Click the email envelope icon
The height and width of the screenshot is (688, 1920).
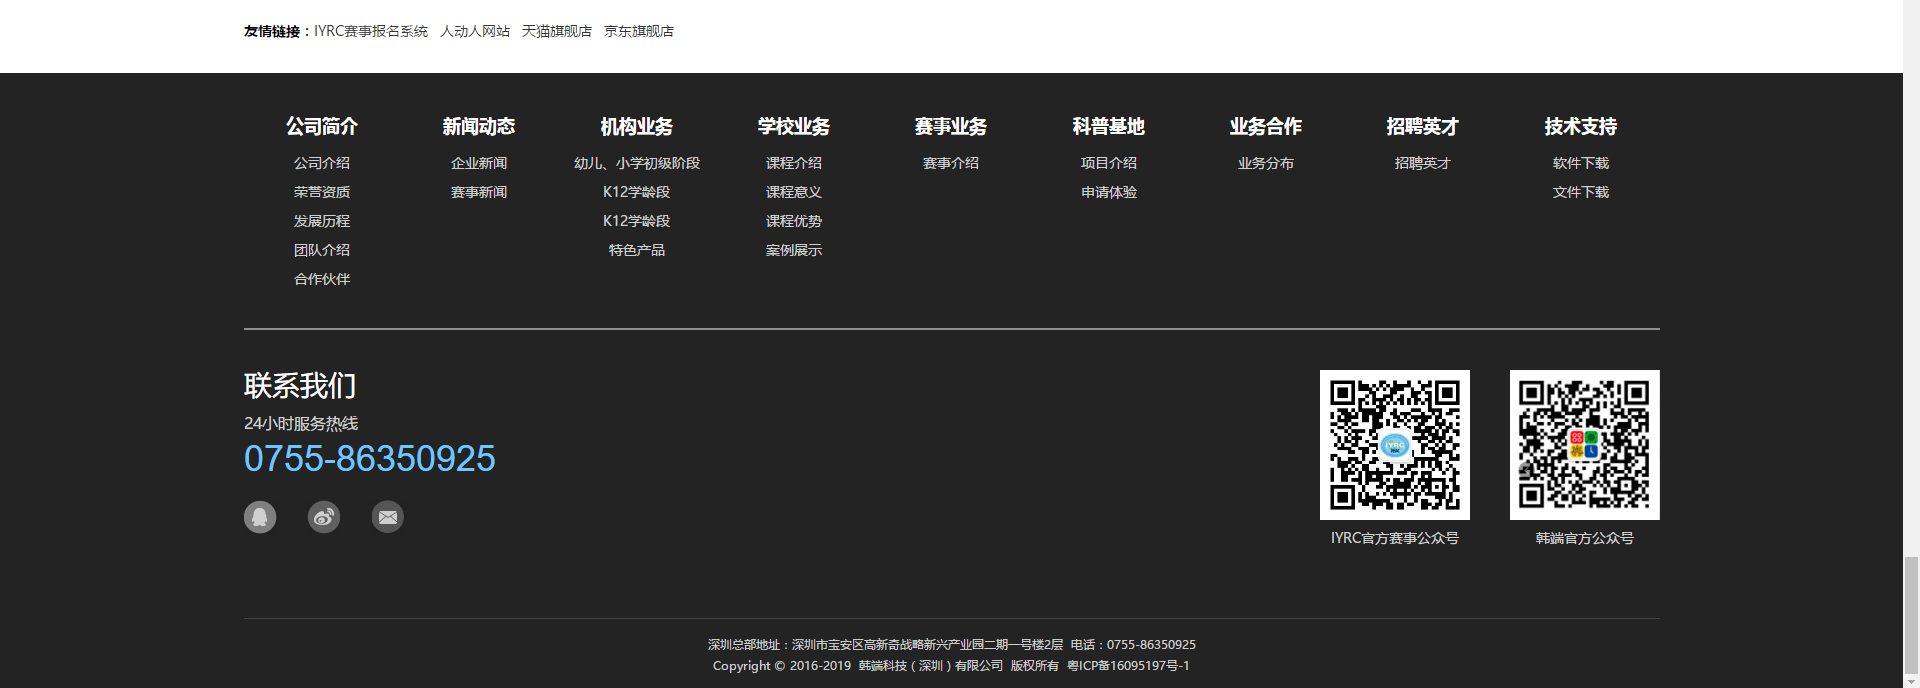click(388, 517)
